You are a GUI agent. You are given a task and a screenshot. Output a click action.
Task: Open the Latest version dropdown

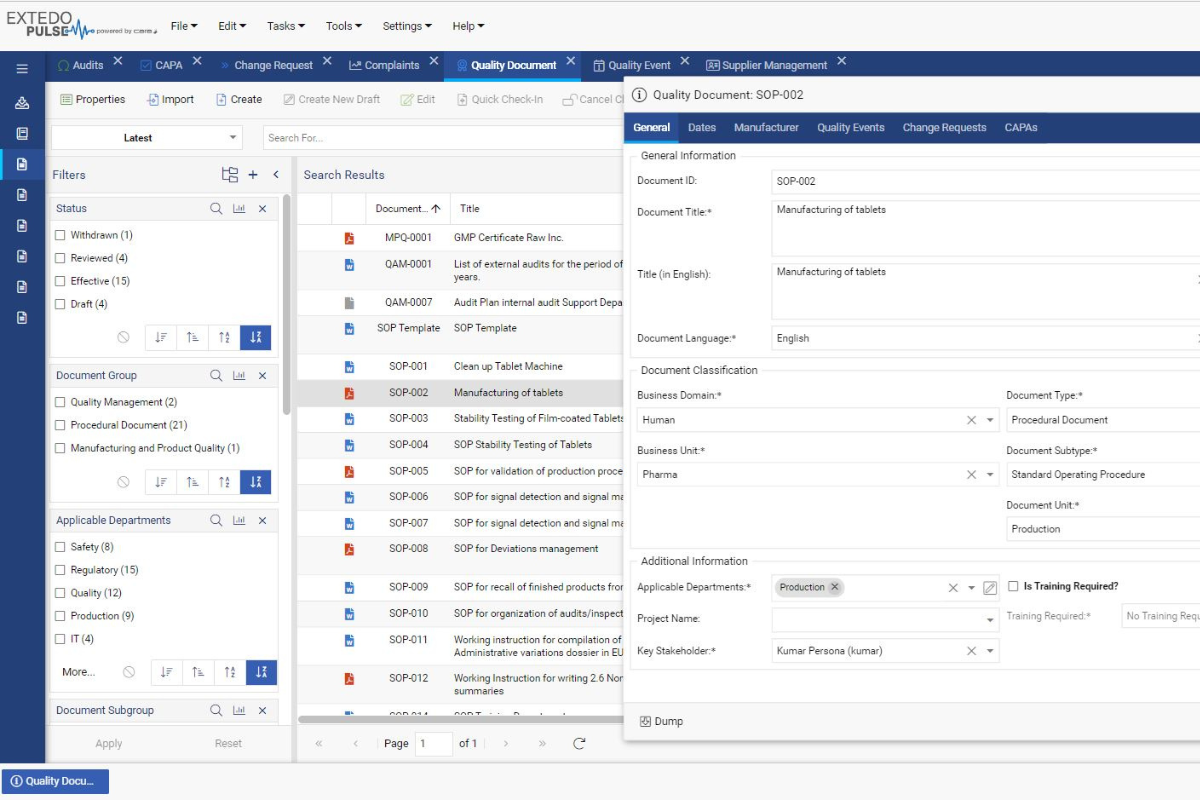coord(147,138)
